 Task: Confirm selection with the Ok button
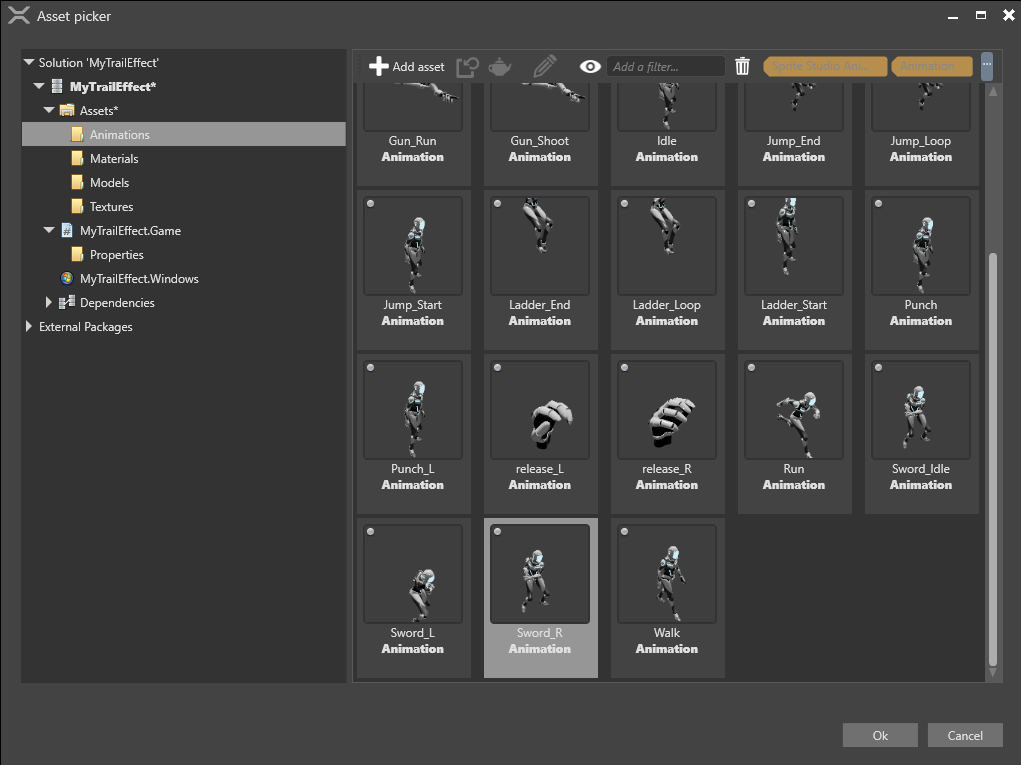coord(879,735)
